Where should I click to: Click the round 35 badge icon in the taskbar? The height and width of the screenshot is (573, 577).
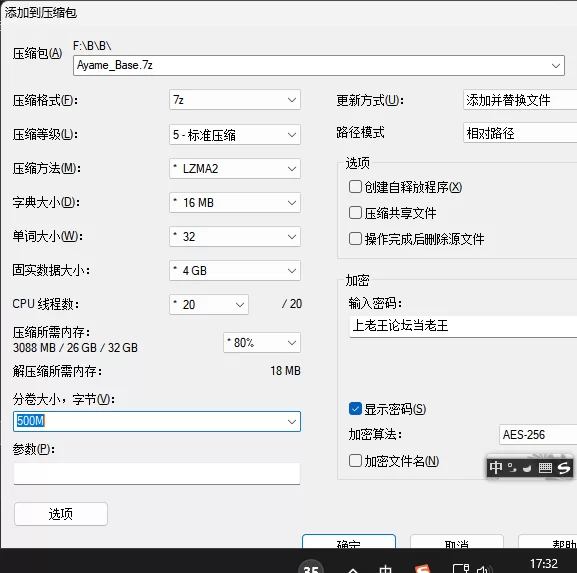tap(311, 566)
